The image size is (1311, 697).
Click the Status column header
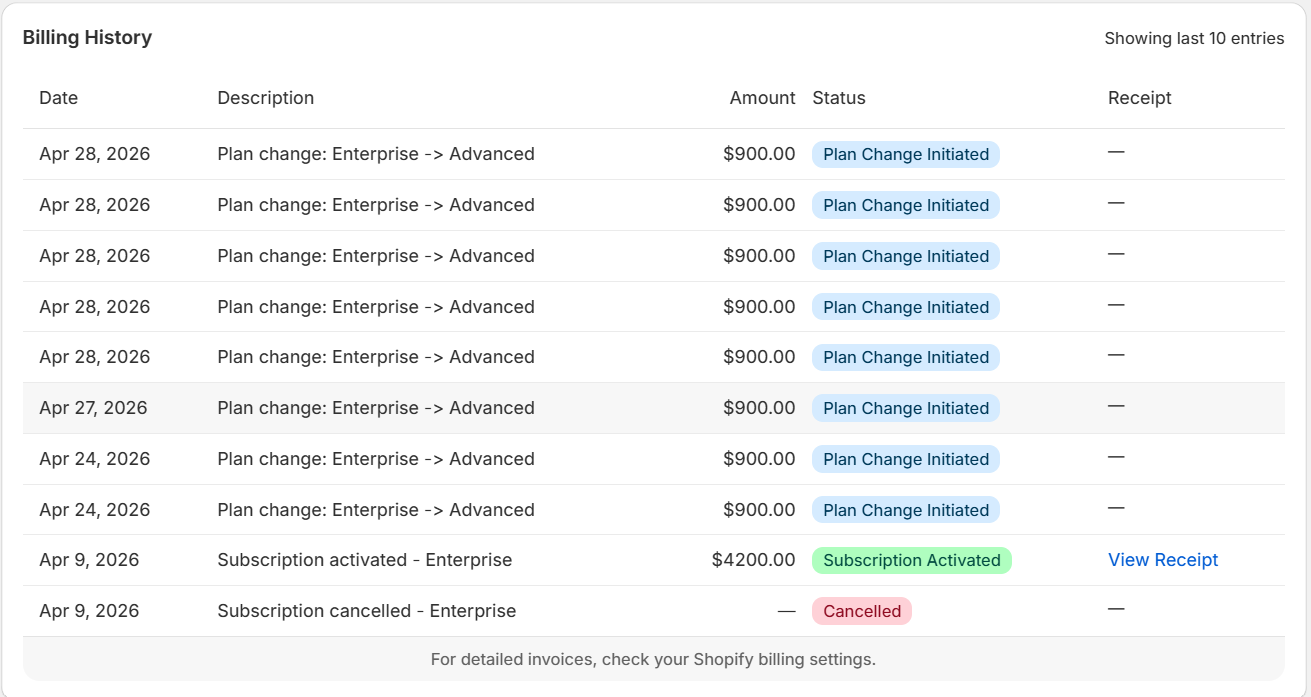[x=838, y=98]
